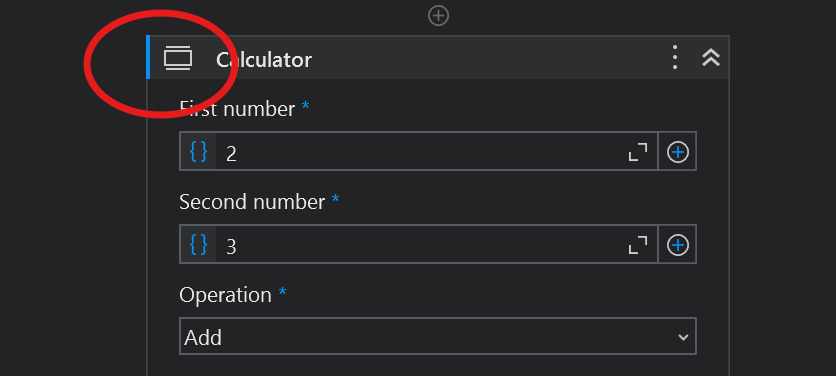
Task: Select the Calculator activity title
Action: (x=263, y=59)
